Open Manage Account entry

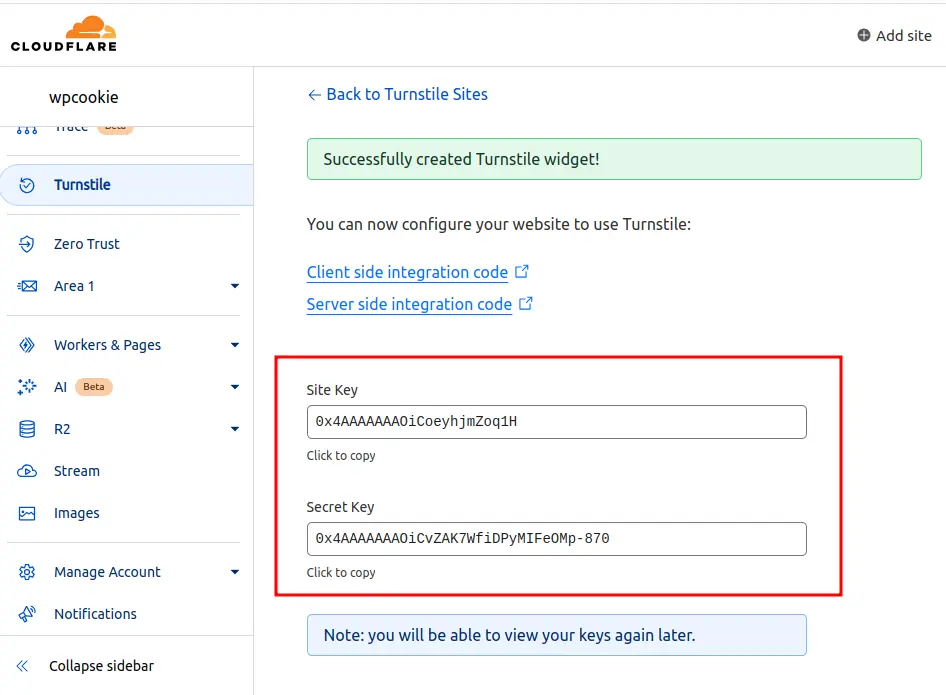107,572
